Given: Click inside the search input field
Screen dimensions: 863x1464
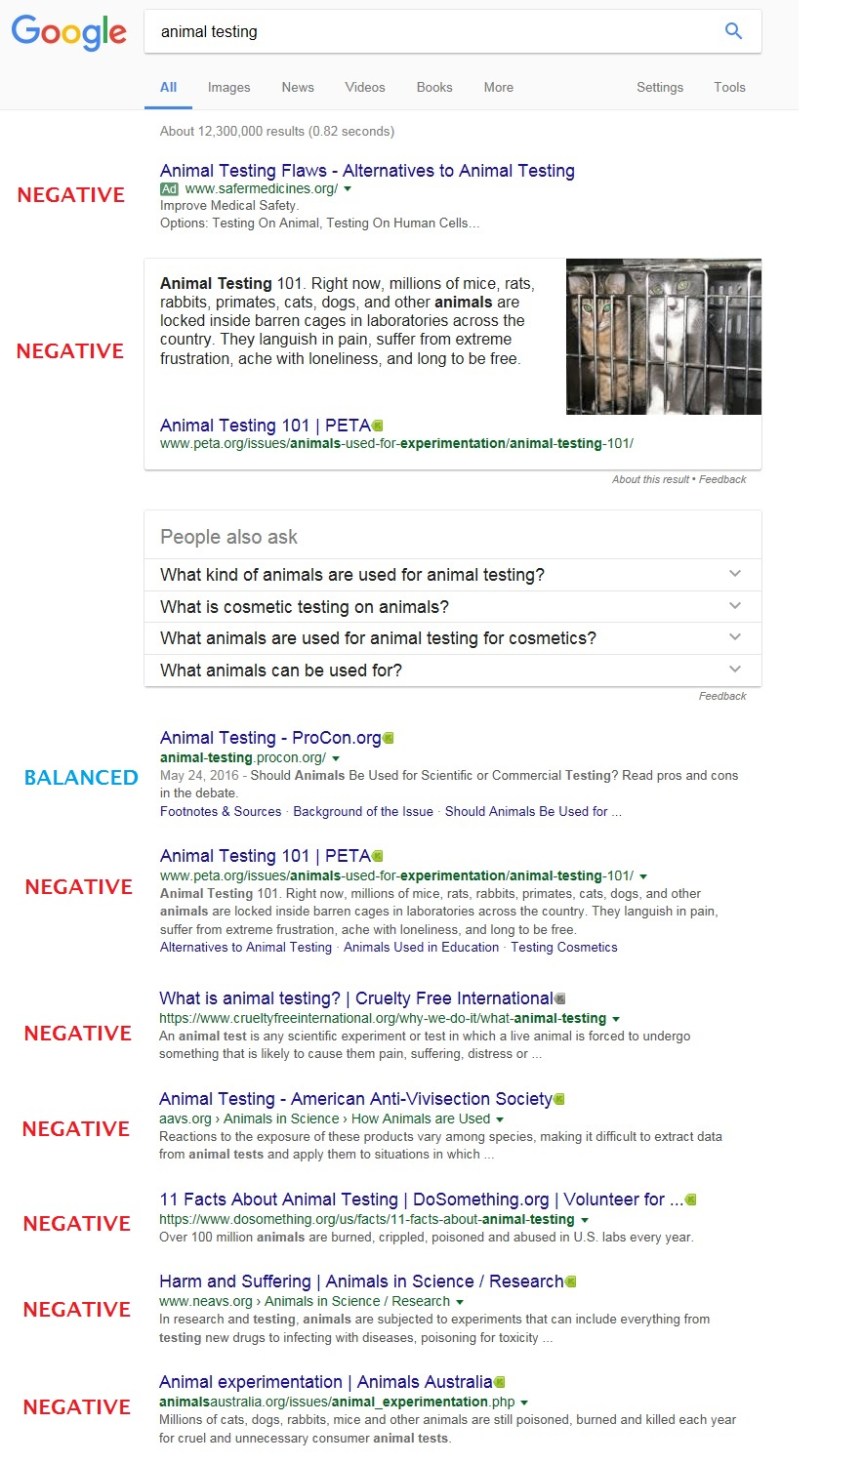Looking at the screenshot, I should [x=400, y=31].
